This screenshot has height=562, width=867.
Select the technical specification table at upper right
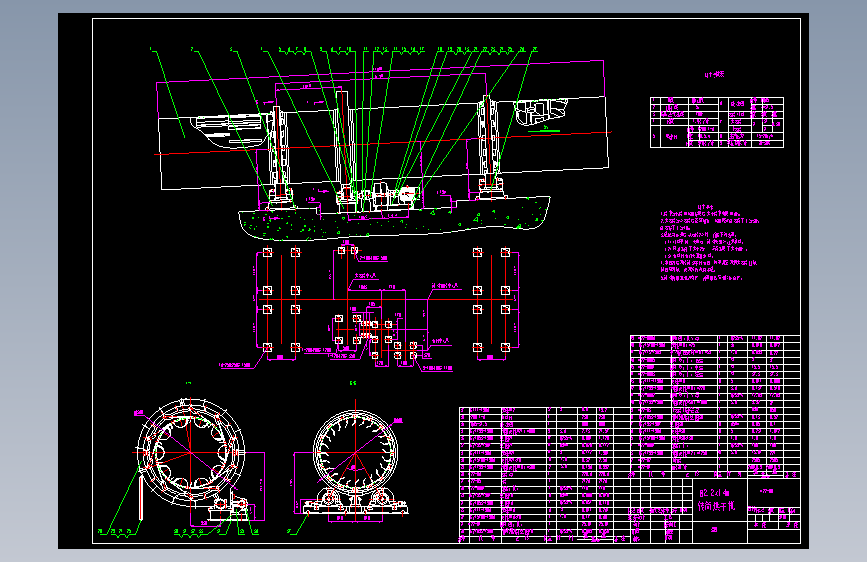(x=717, y=122)
